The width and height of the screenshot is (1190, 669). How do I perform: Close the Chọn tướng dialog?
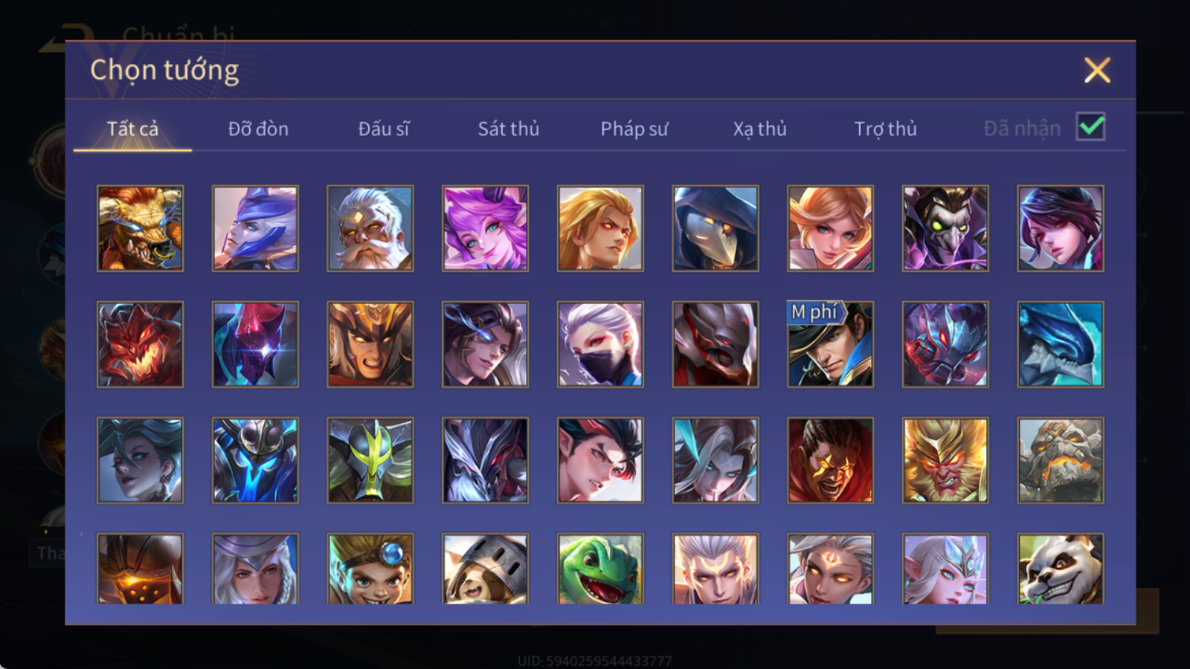tap(1097, 71)
